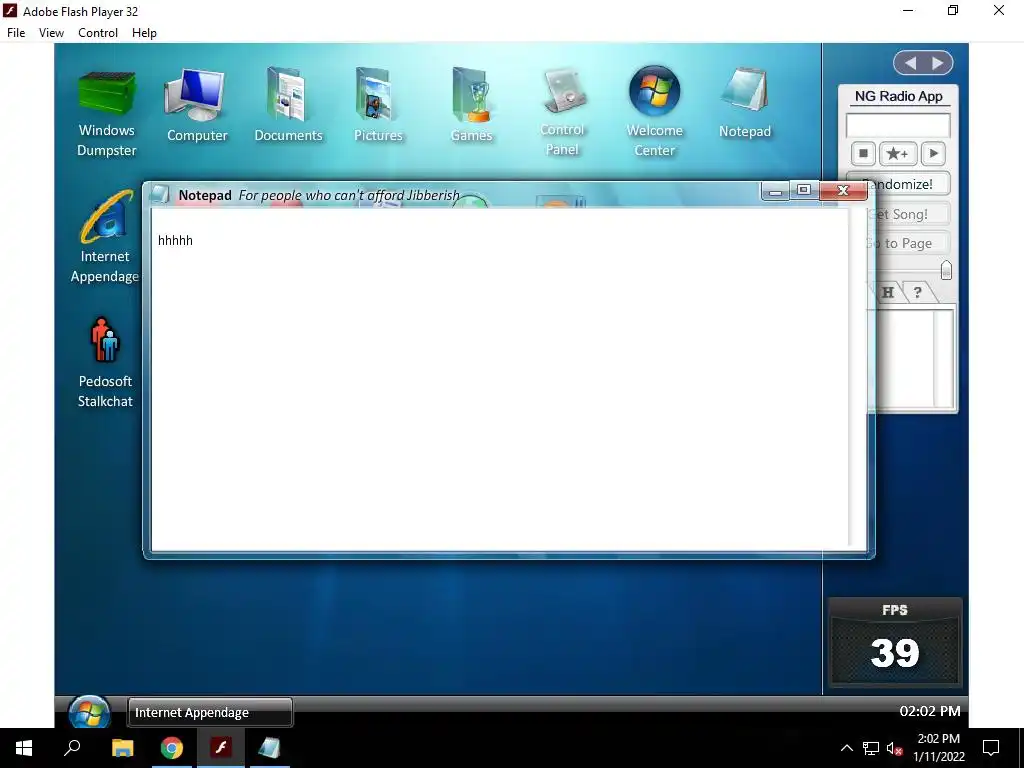1024x768 pixels.
Task: Click the NG Radio song input field
Action: [x=898, y=125]
